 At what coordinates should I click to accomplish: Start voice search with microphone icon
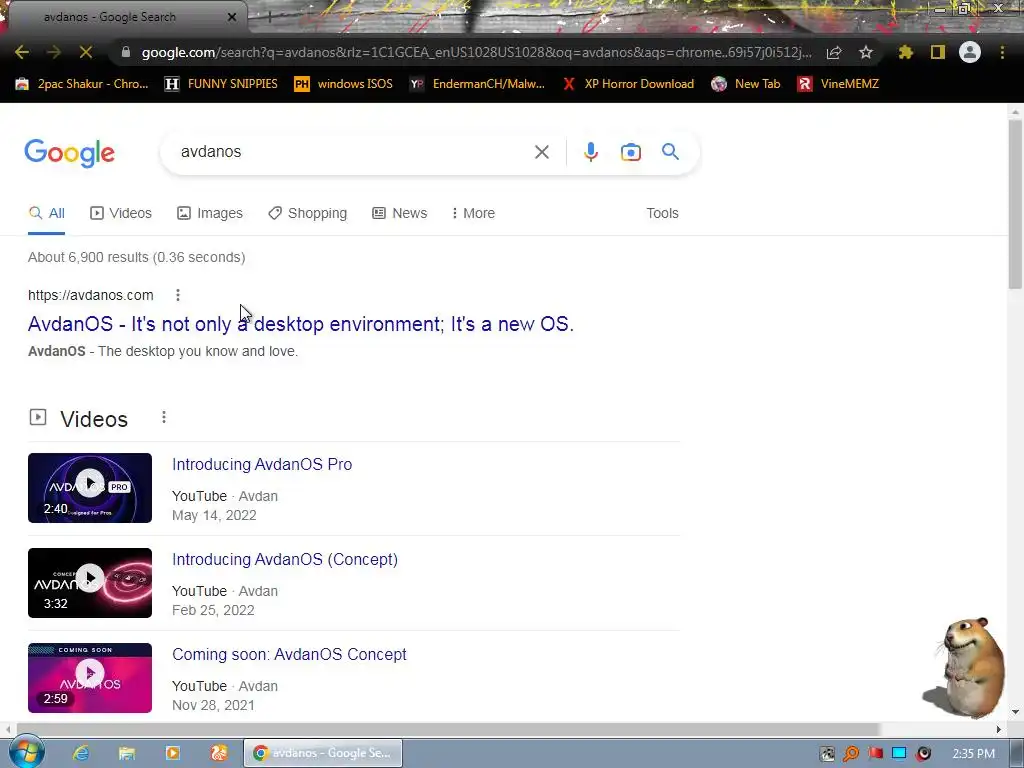(x=590, y=152)
